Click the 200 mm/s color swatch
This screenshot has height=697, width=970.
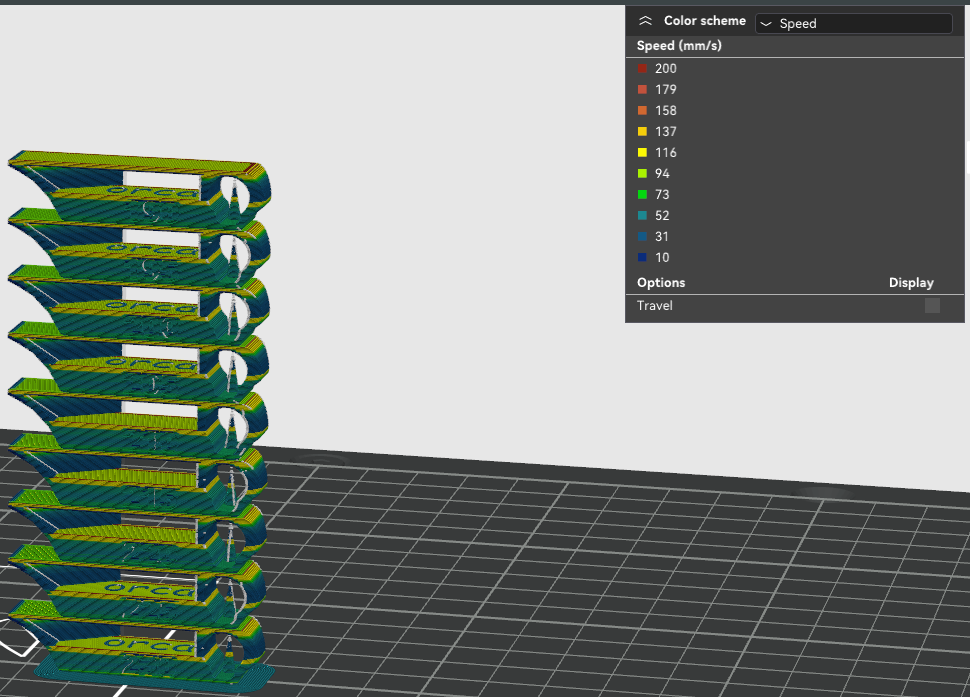[x=642, y=69]
